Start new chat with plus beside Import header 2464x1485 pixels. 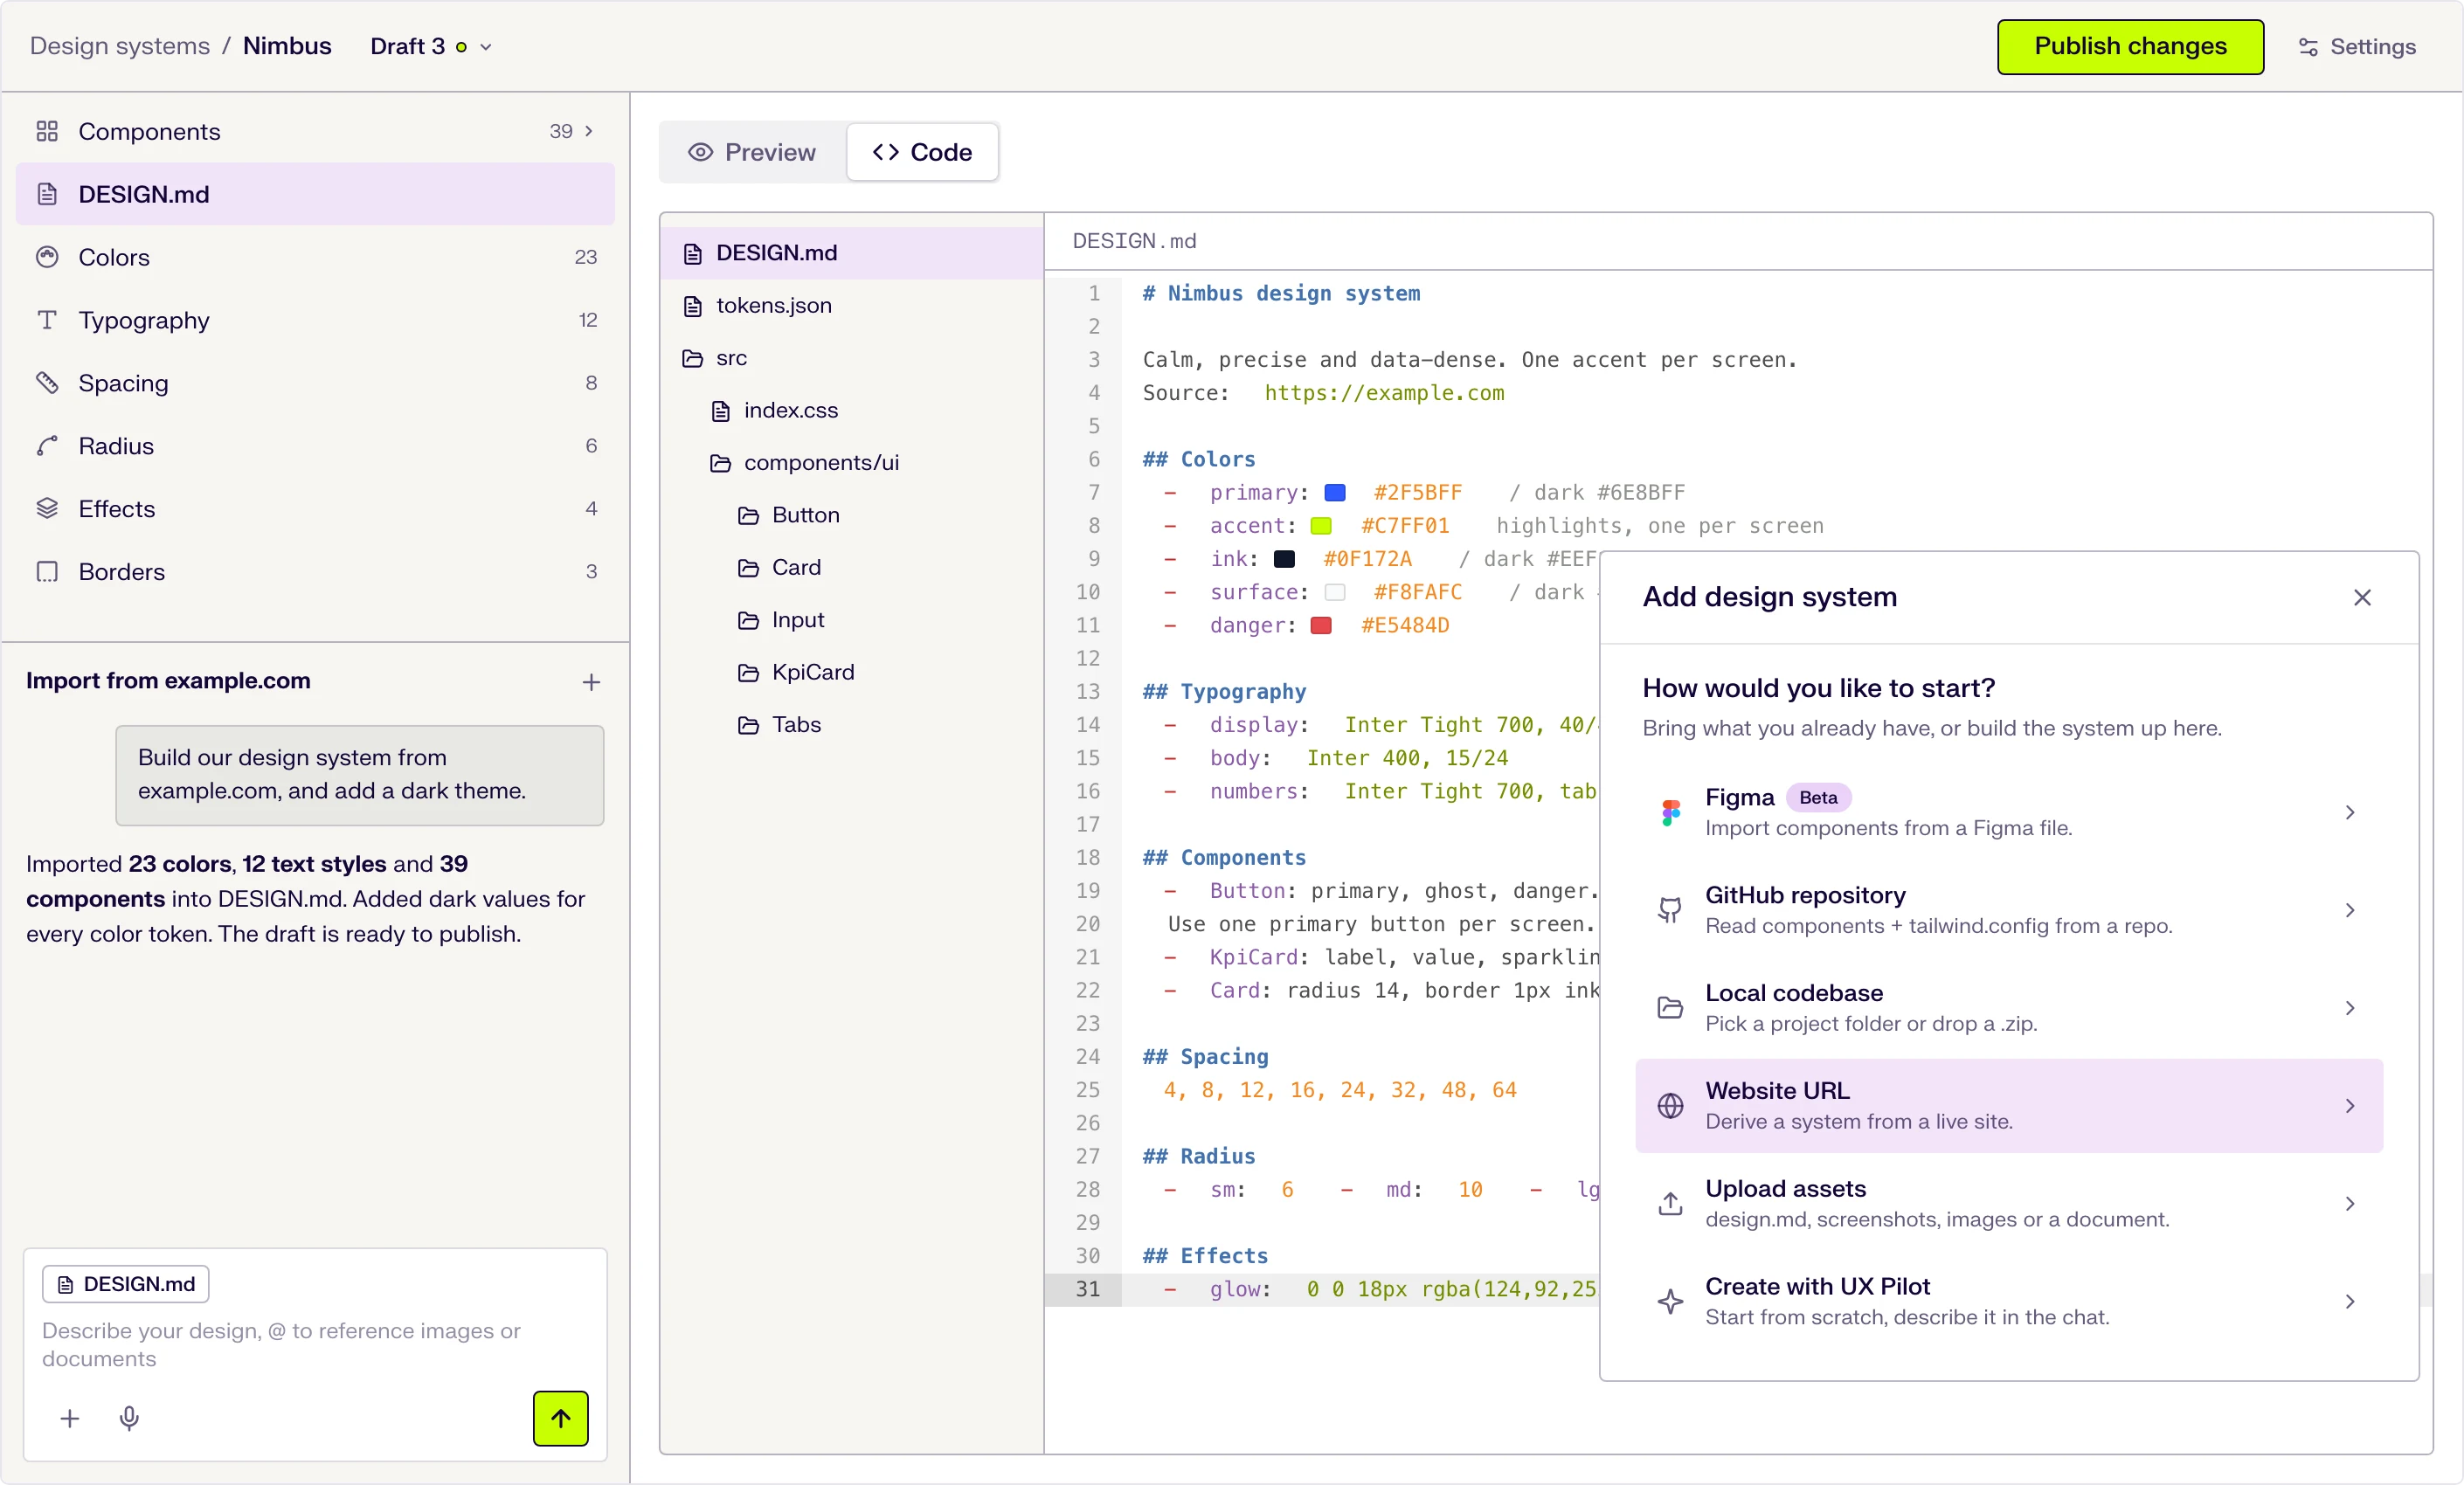click(x=591, y=682)
